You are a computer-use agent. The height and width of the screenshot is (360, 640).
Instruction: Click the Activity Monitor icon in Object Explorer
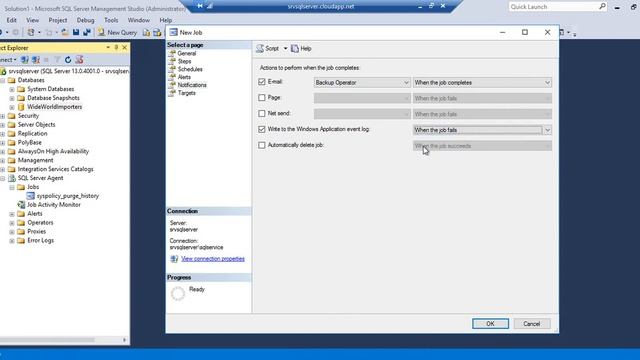click(79, 60)
